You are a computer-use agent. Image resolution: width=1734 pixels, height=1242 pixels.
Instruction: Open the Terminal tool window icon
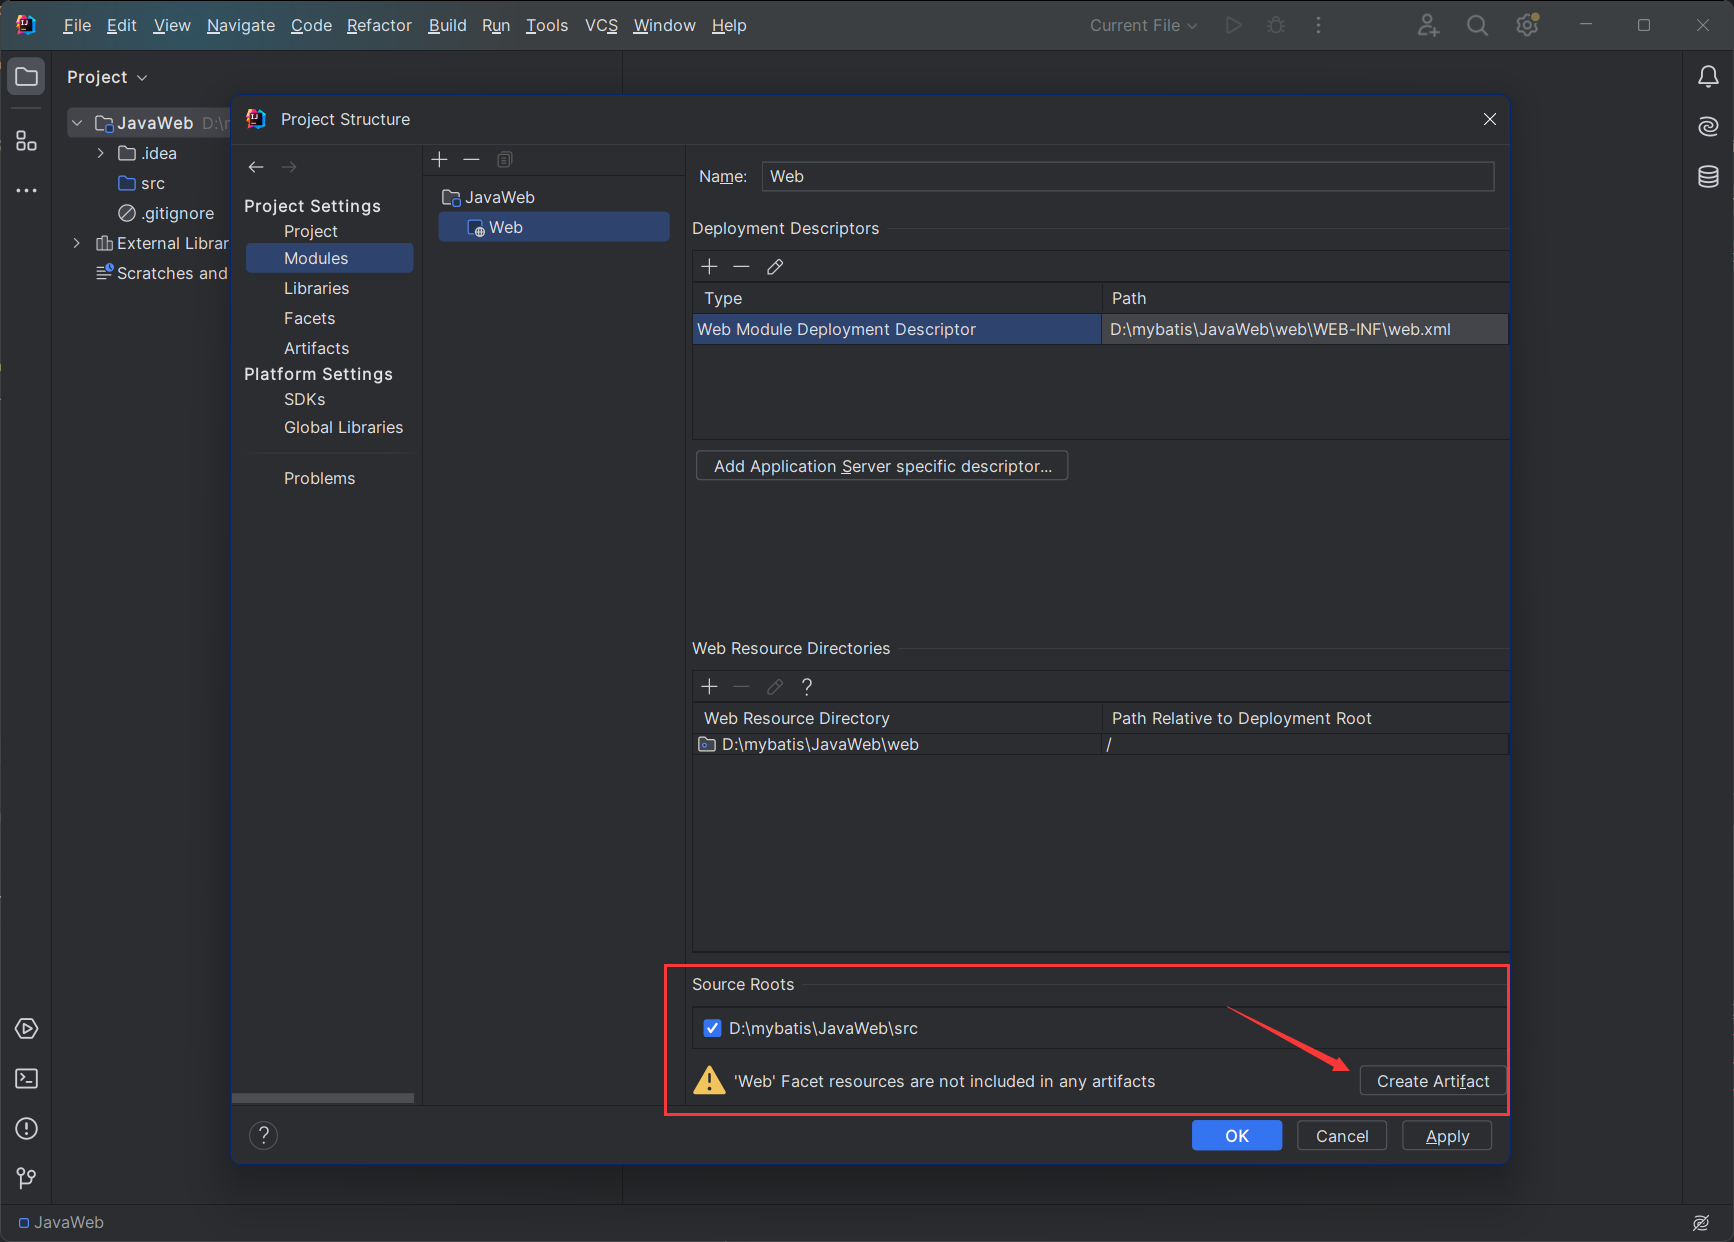pyautogui.click(x=27, y=1079)
